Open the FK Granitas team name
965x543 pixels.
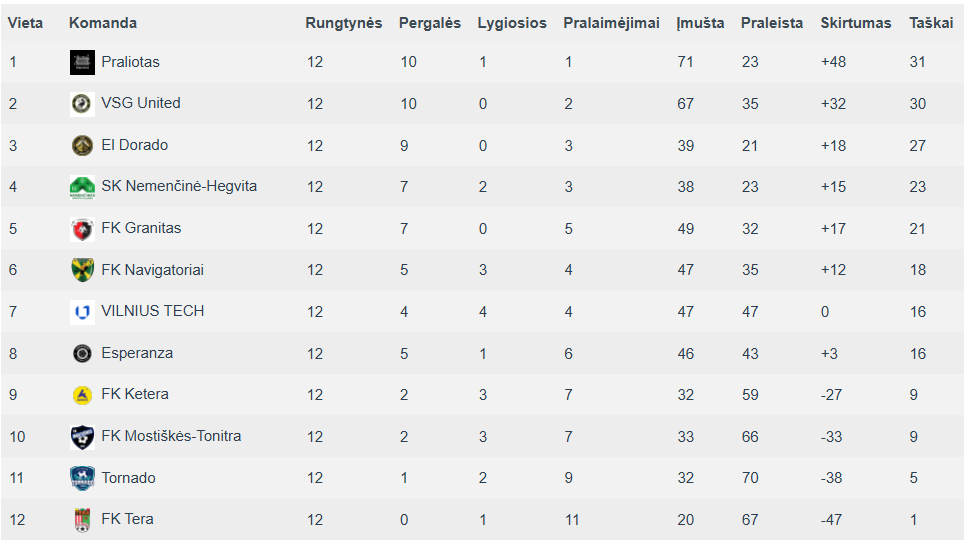point(141,228)
